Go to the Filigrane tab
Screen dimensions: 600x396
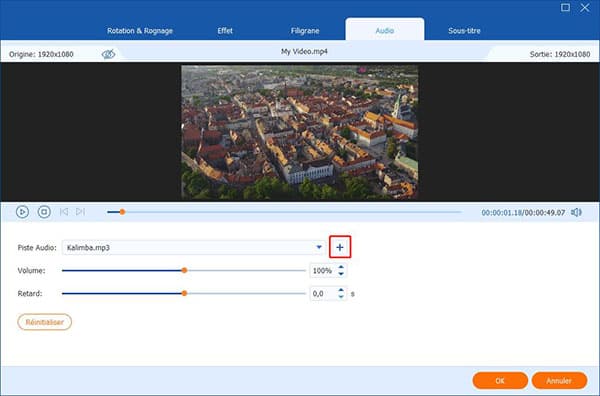pos(305,31)
